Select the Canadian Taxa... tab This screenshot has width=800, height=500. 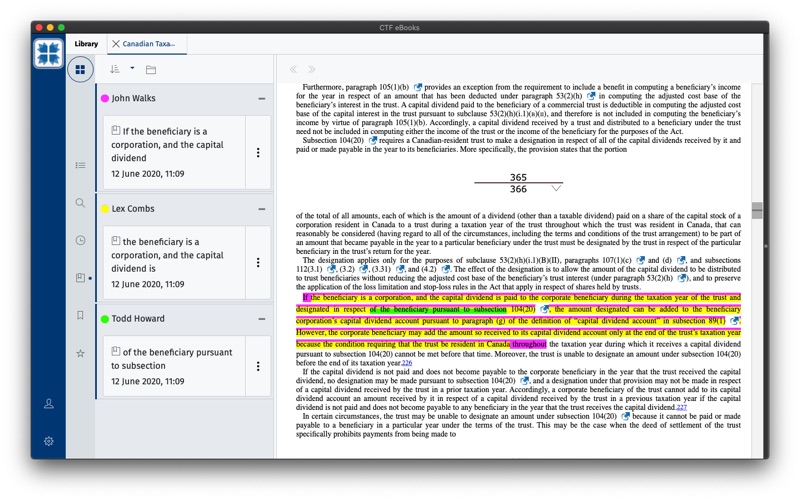pos(148,44)
